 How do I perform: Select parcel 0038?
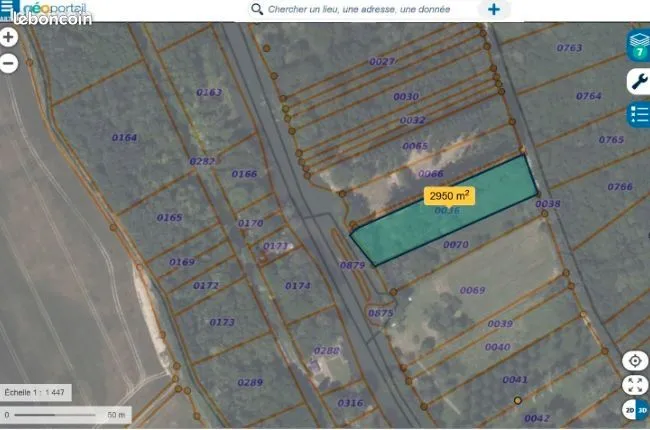(x=548, y=204)
